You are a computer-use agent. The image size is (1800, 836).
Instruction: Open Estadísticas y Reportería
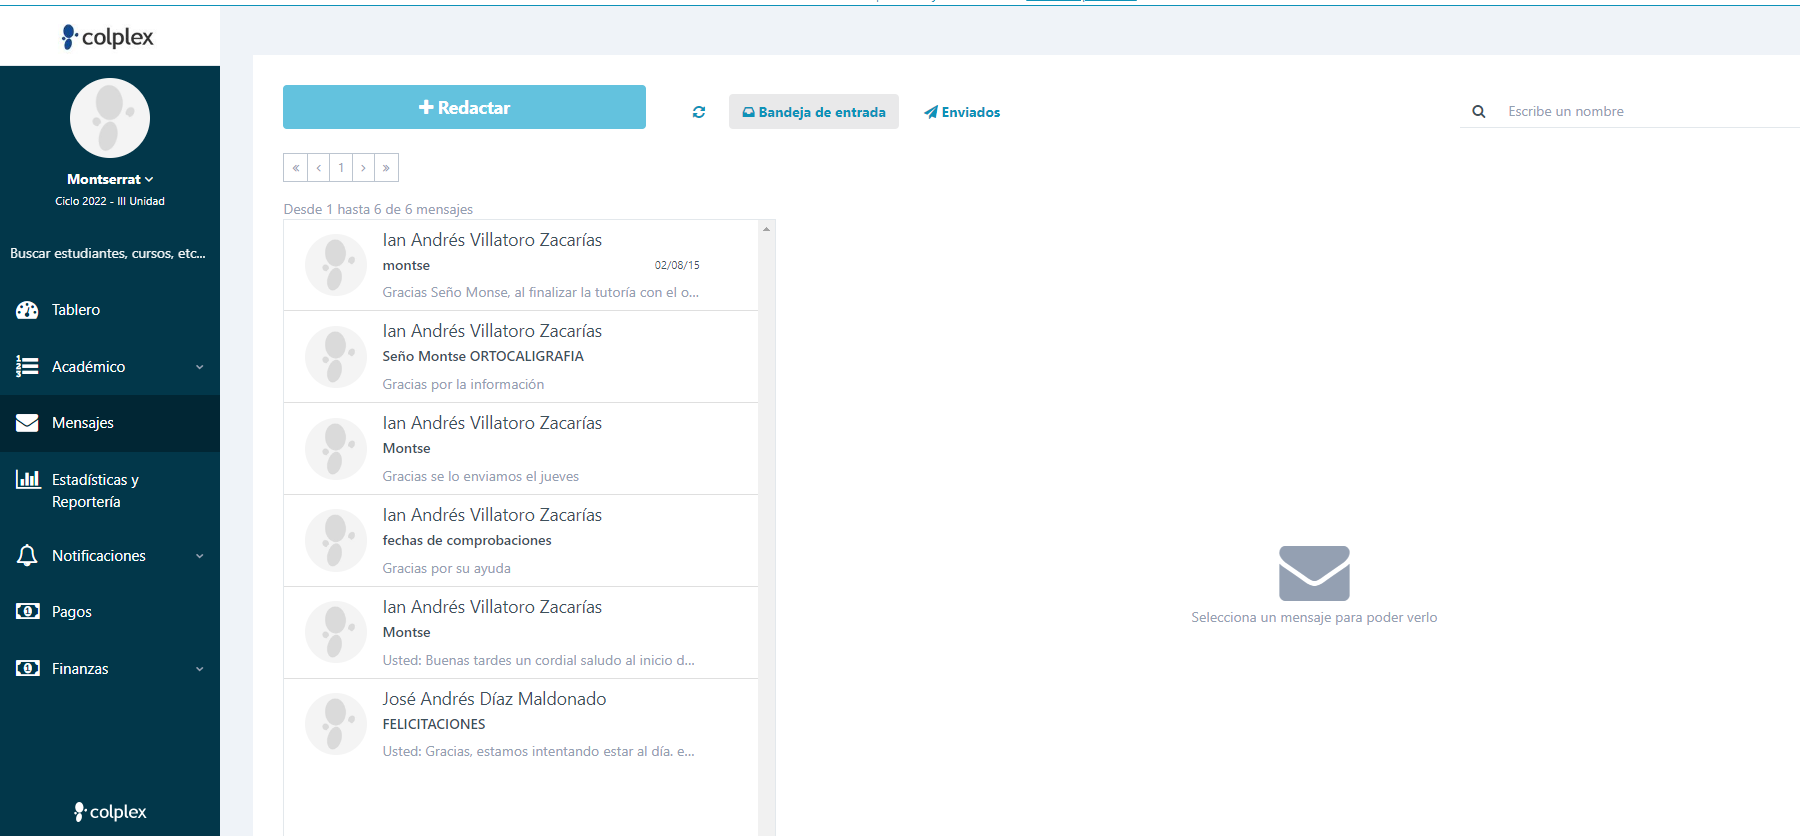tap(110, 491)
